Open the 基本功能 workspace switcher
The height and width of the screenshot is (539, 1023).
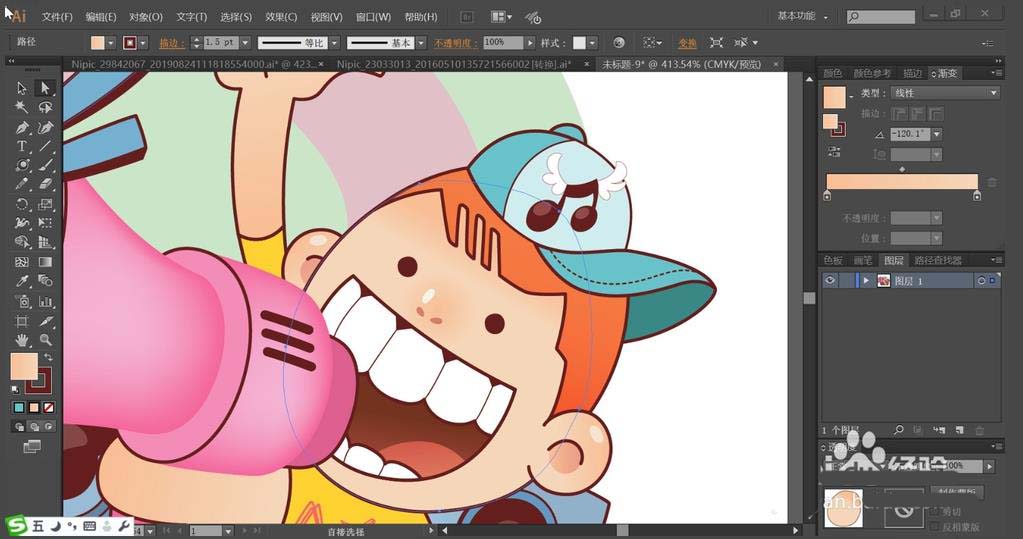802,16
